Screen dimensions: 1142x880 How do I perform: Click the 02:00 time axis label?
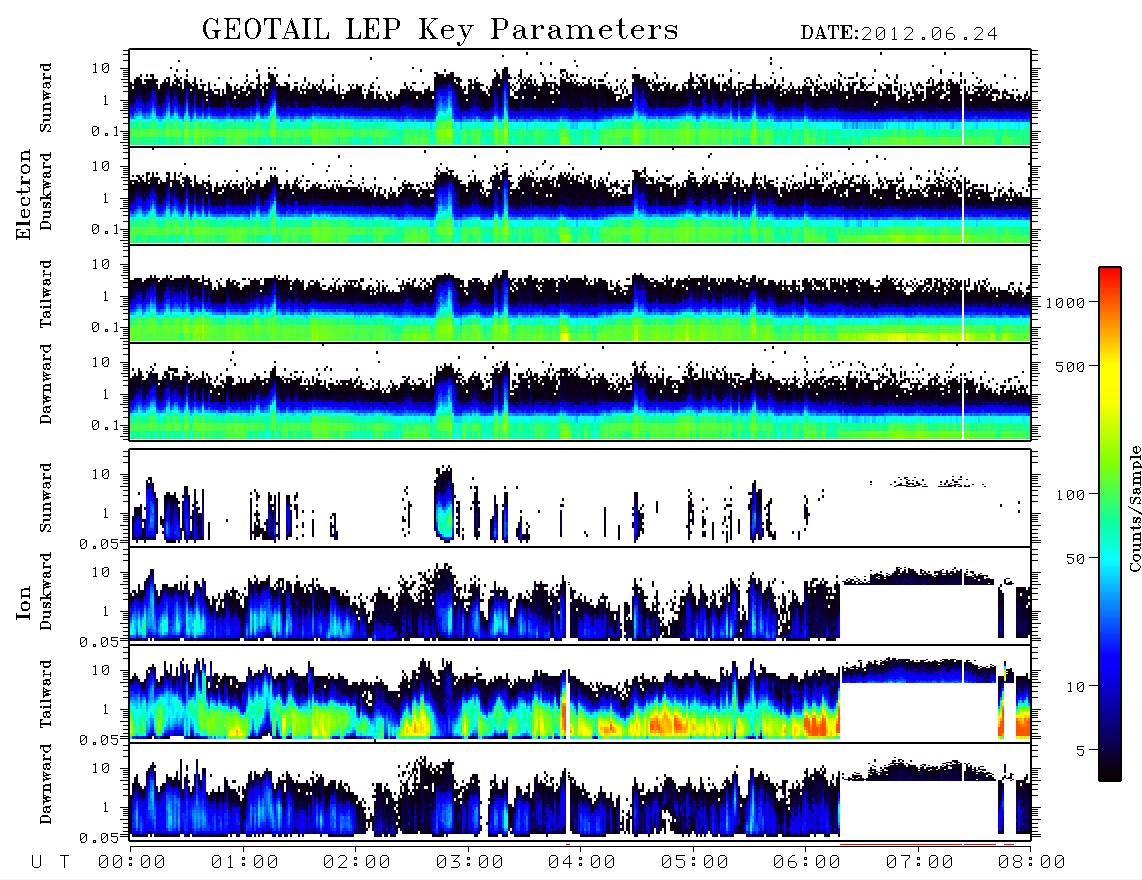pos(357,863)
